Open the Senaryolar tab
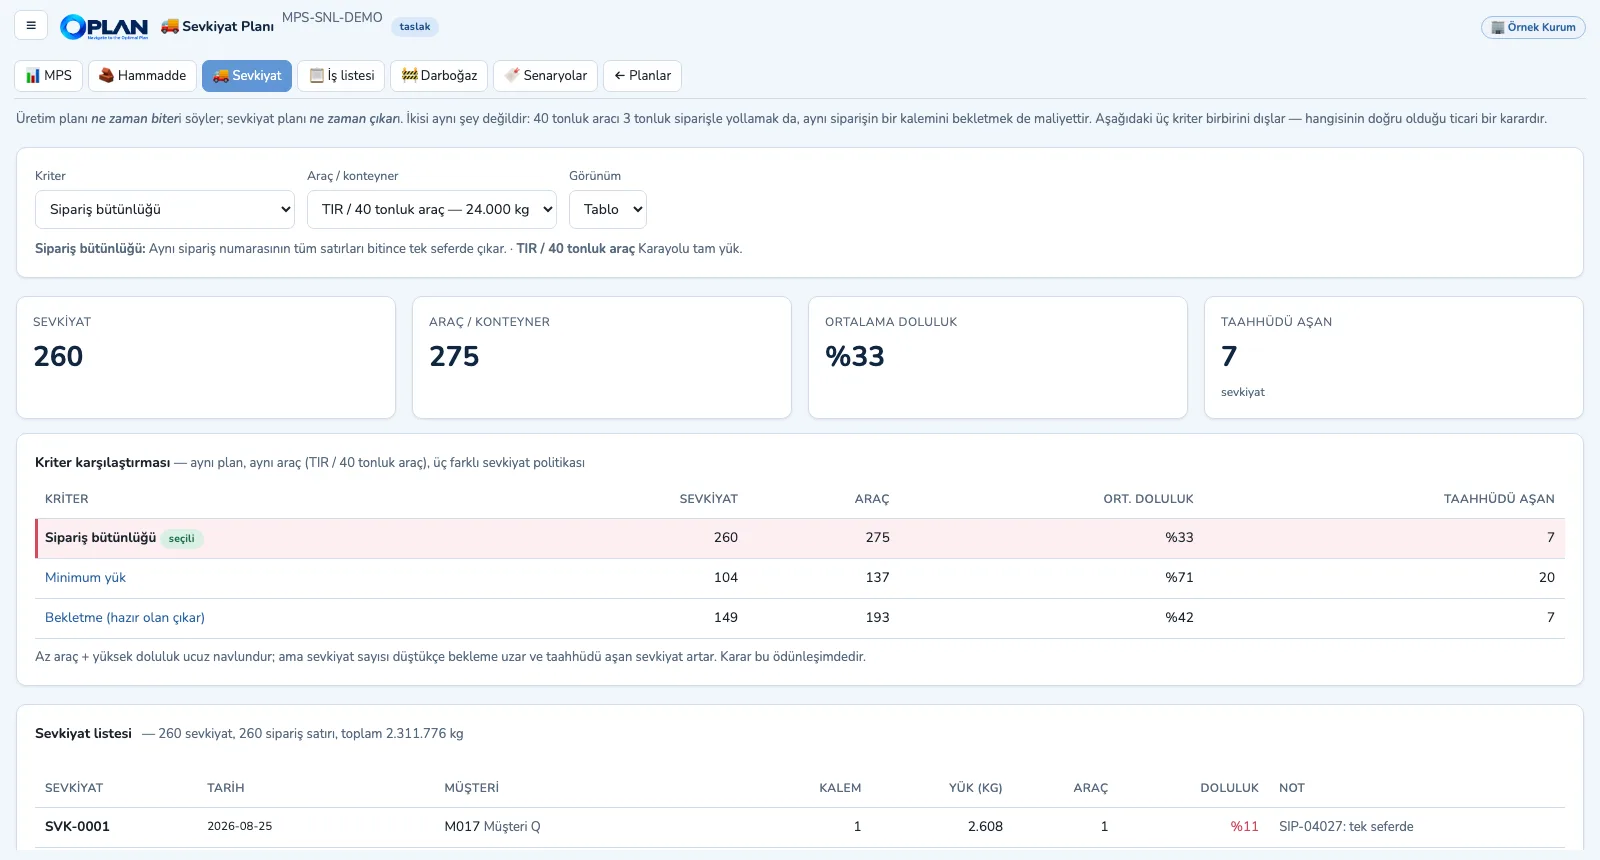 click(545, 76)
